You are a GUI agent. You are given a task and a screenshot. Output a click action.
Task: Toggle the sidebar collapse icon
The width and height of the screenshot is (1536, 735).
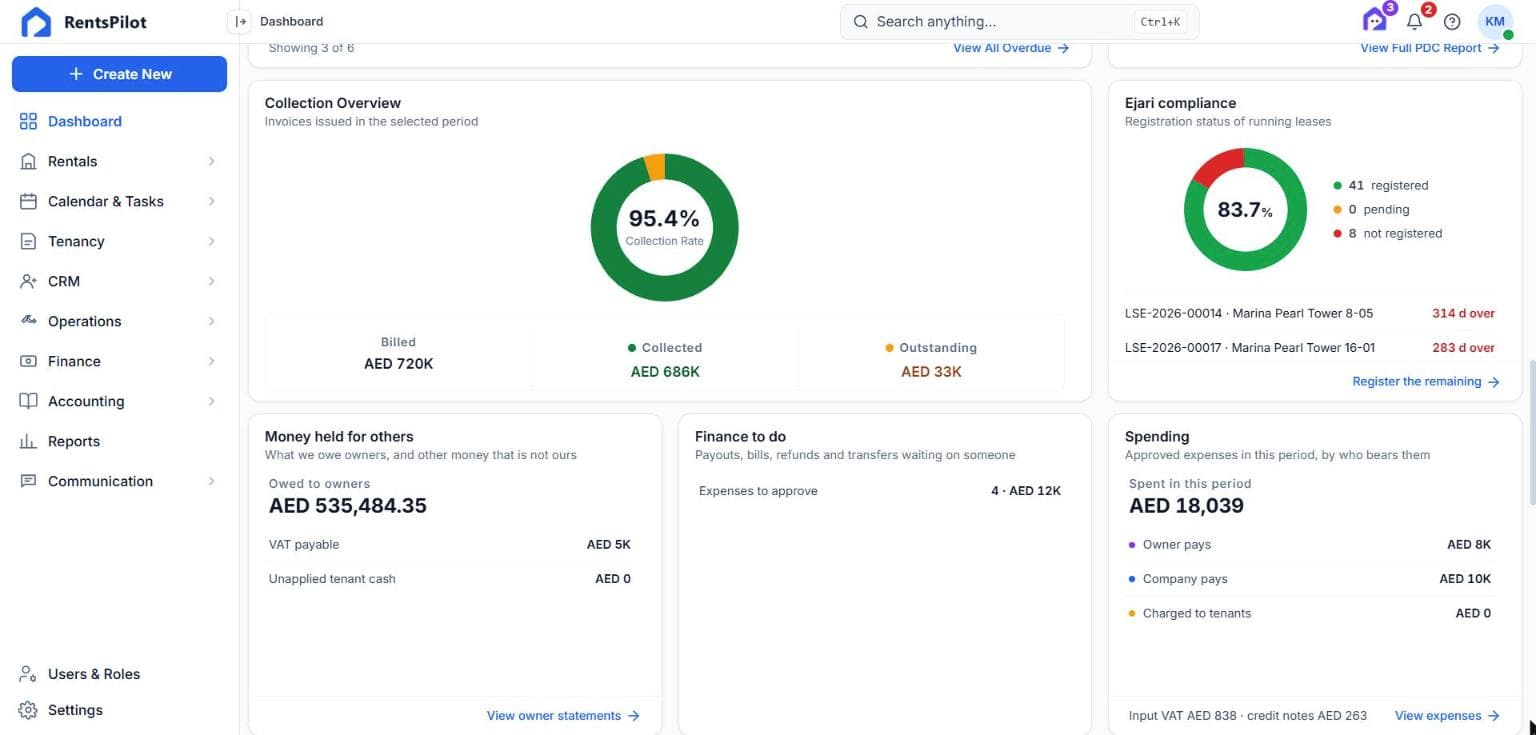point(239,21)
